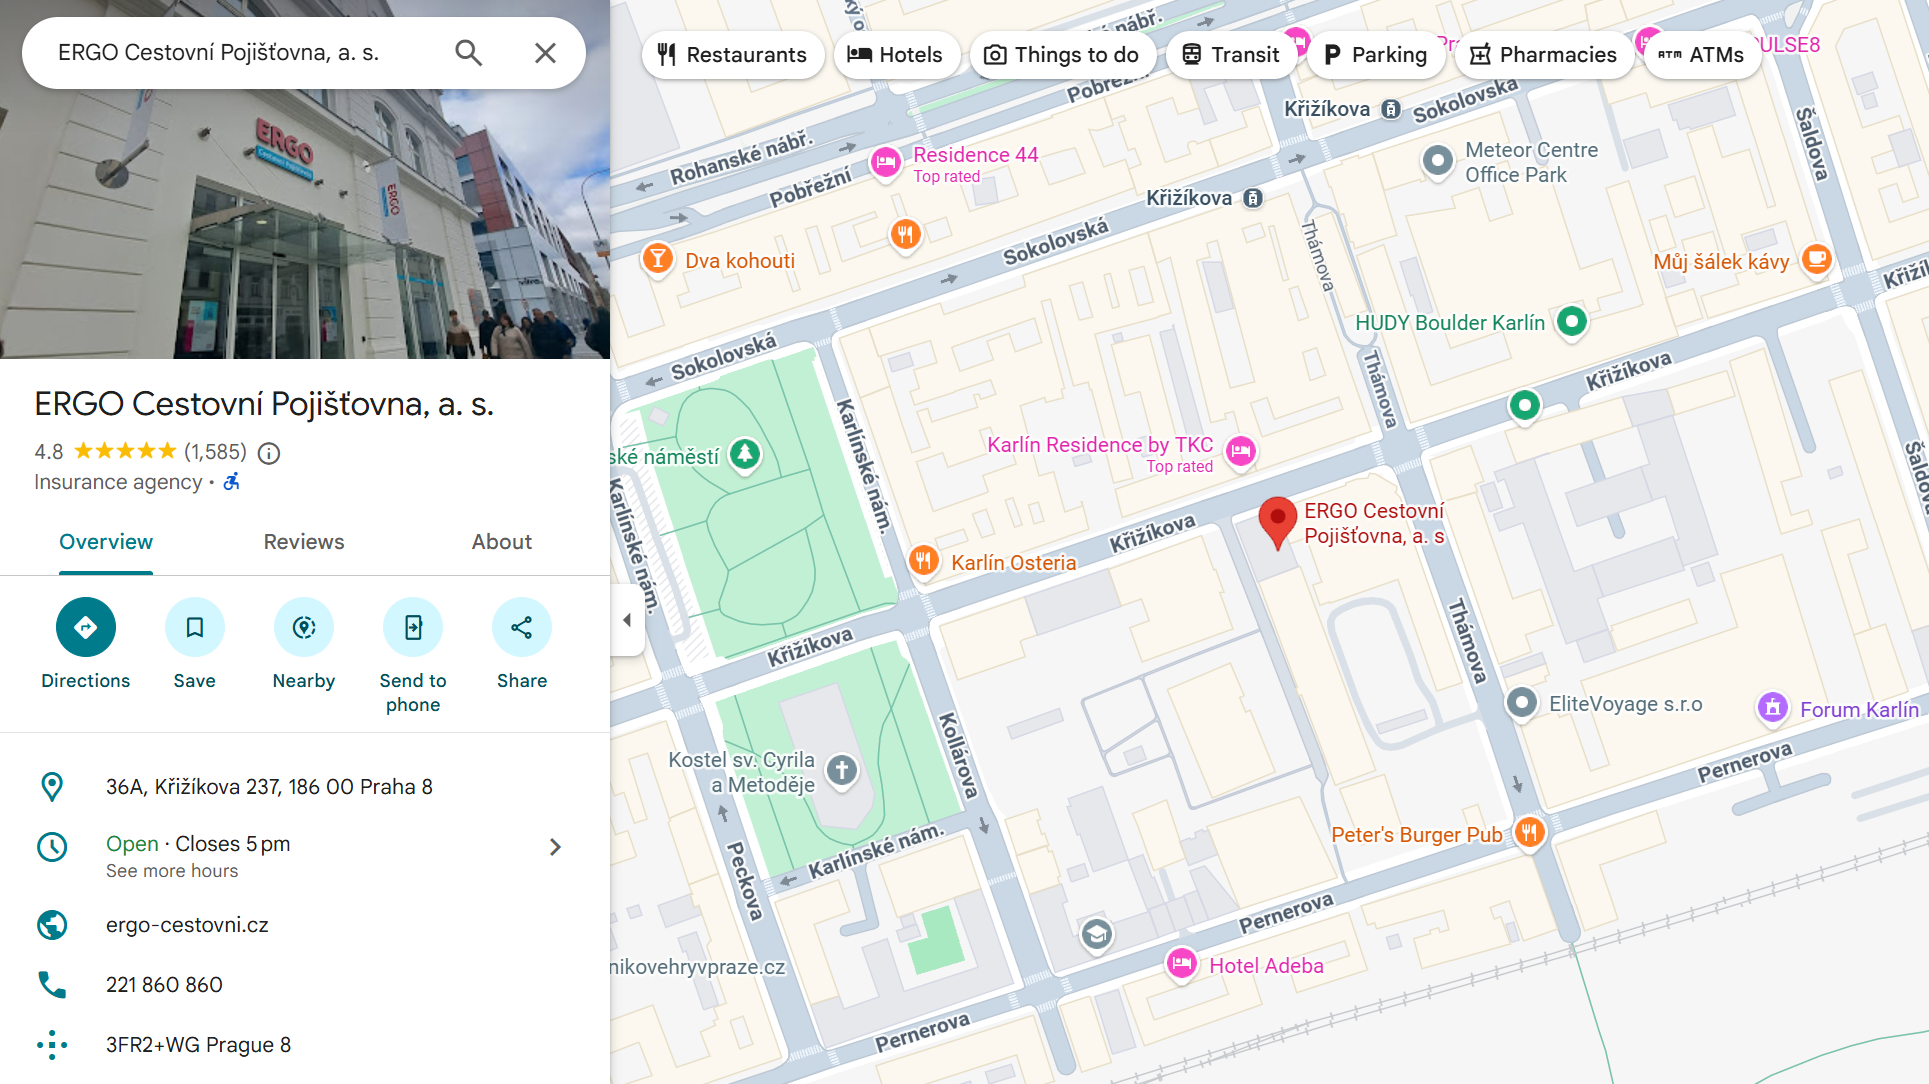Collapse the side panel arrow
The image size is (1929, 1084).
point(627,620)
